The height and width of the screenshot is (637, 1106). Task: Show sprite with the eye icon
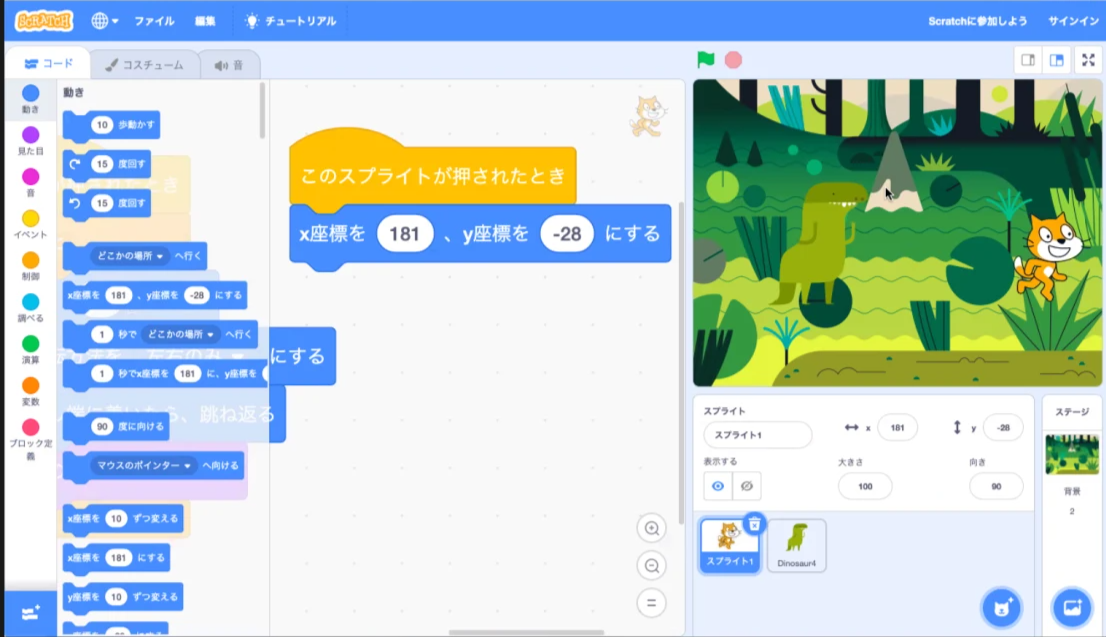717,486
